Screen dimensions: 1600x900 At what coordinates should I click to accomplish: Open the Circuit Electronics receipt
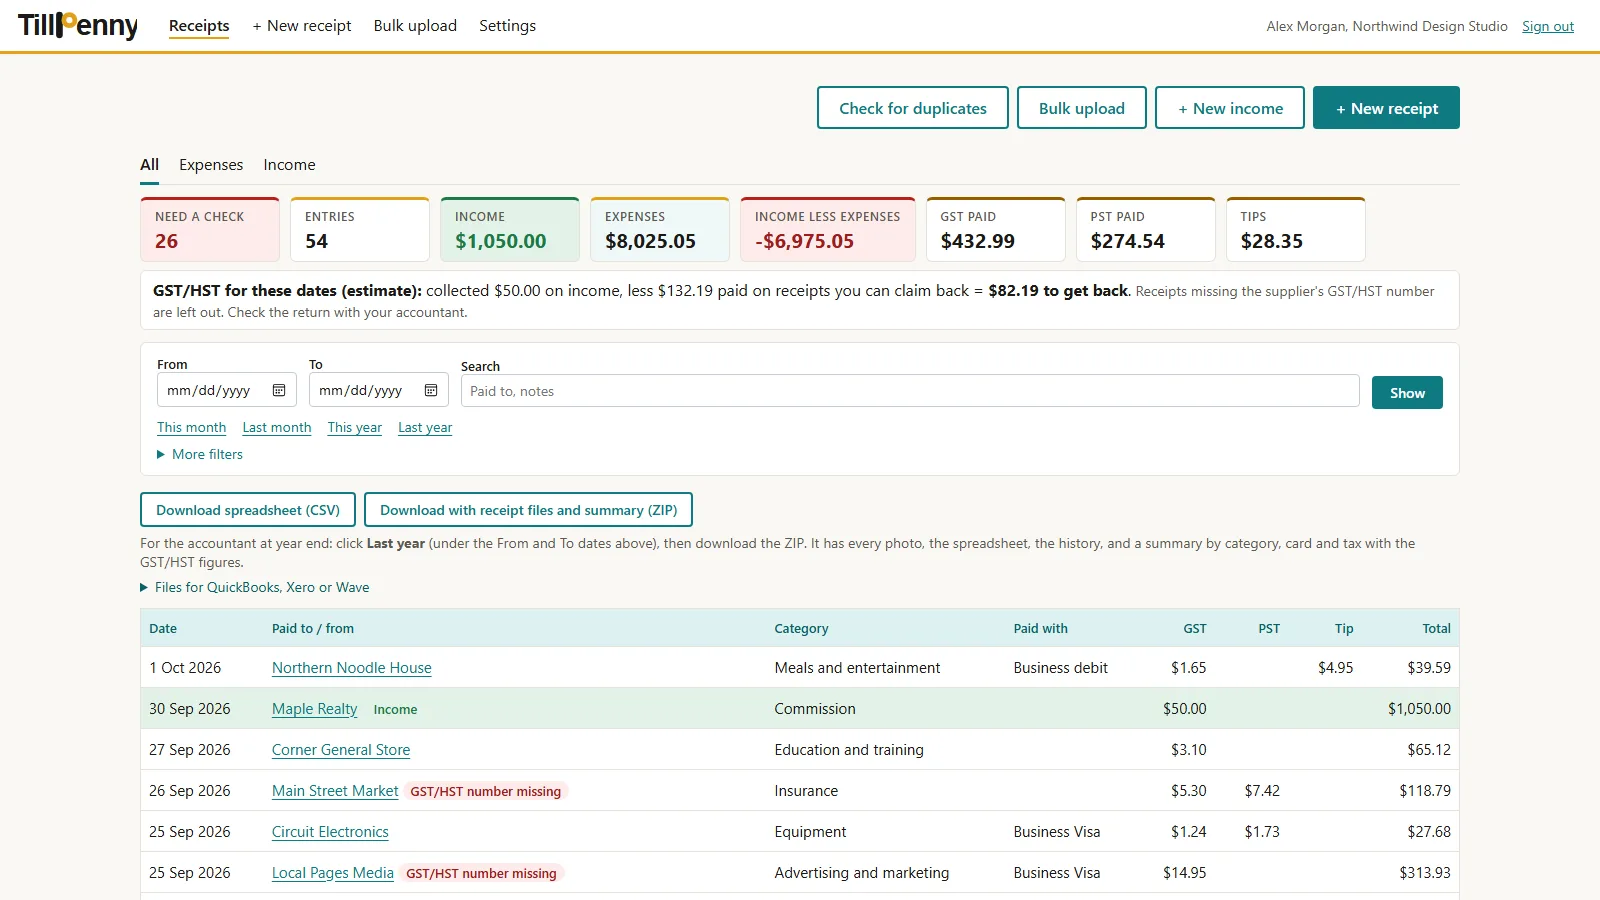point(330,832)
